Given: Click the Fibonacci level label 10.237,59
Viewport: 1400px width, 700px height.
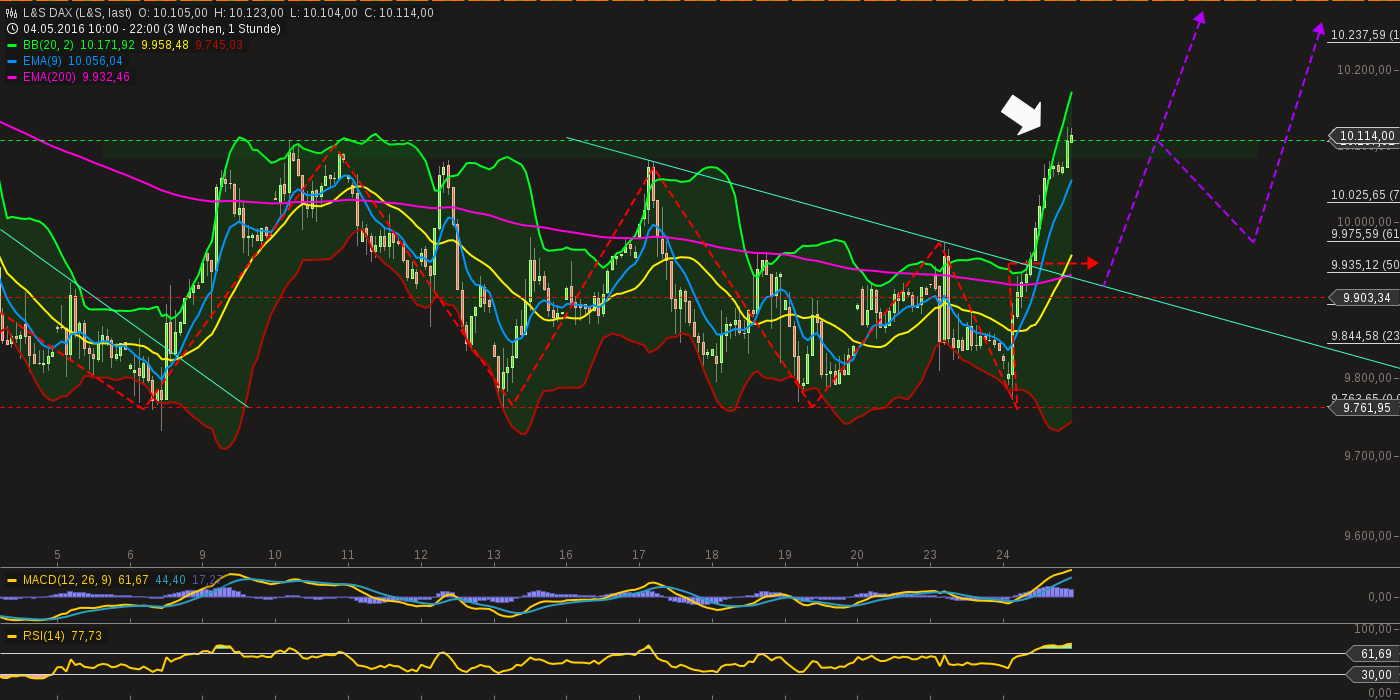Looking at the screenshot, I should 1364,35.
